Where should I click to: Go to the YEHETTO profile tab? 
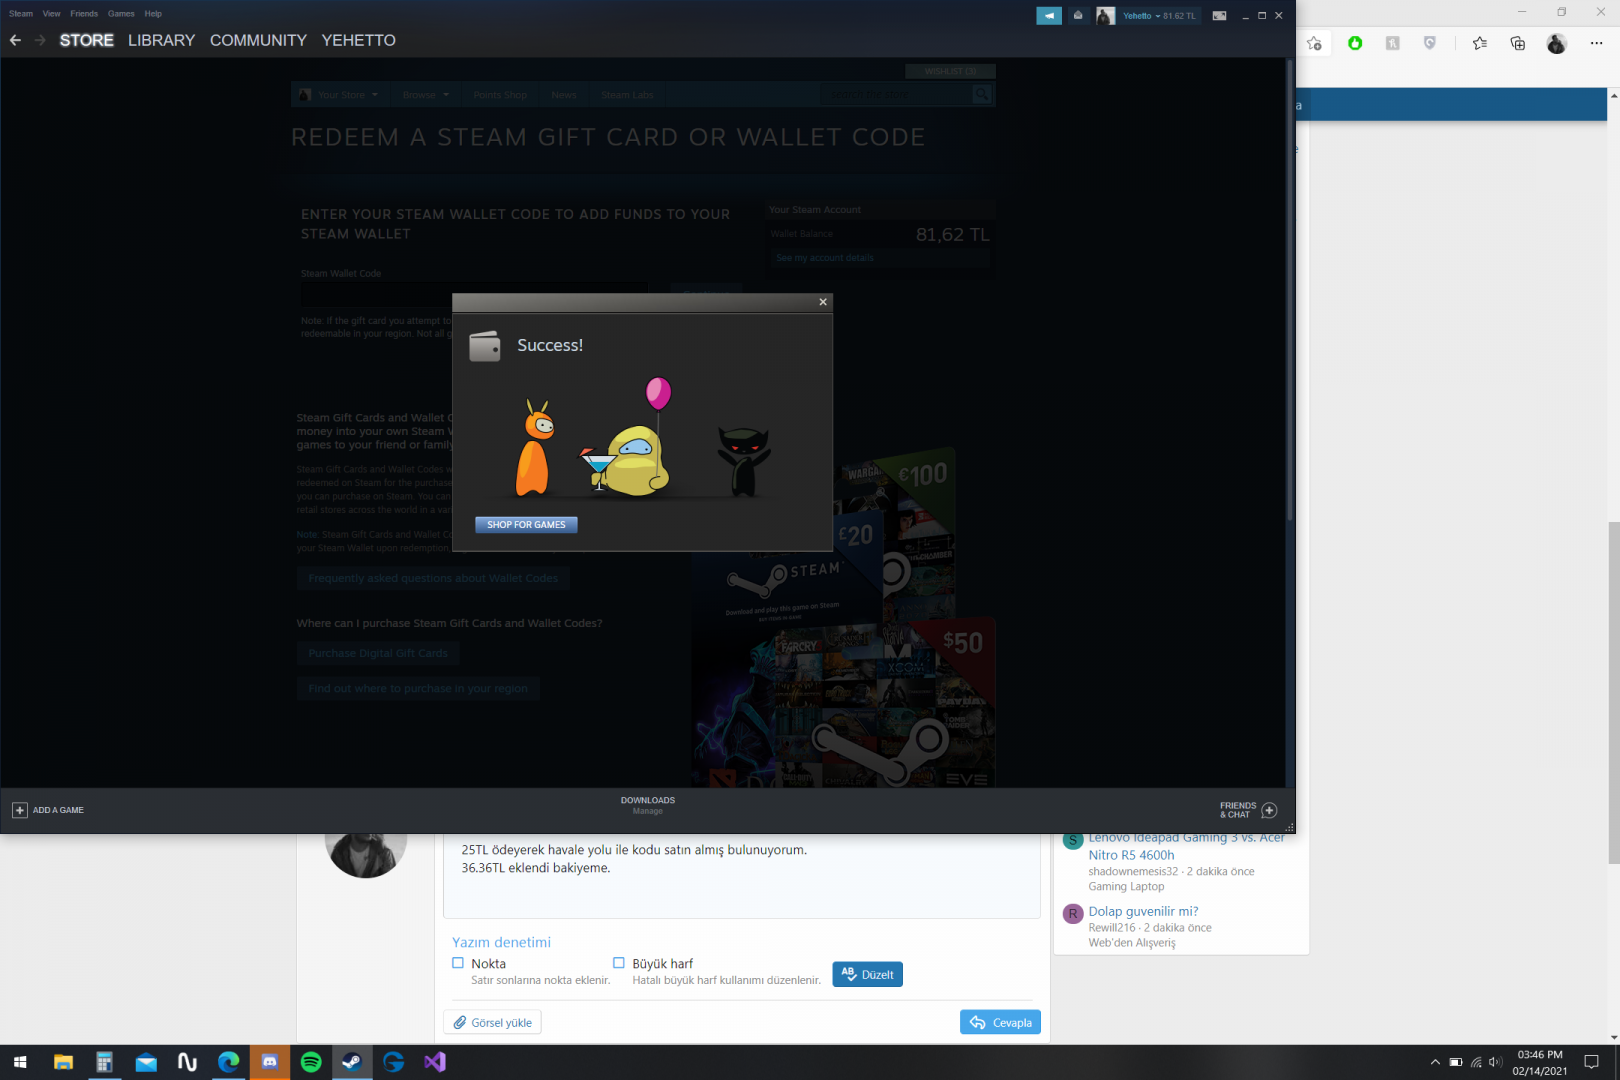click(x=359, y=40)
